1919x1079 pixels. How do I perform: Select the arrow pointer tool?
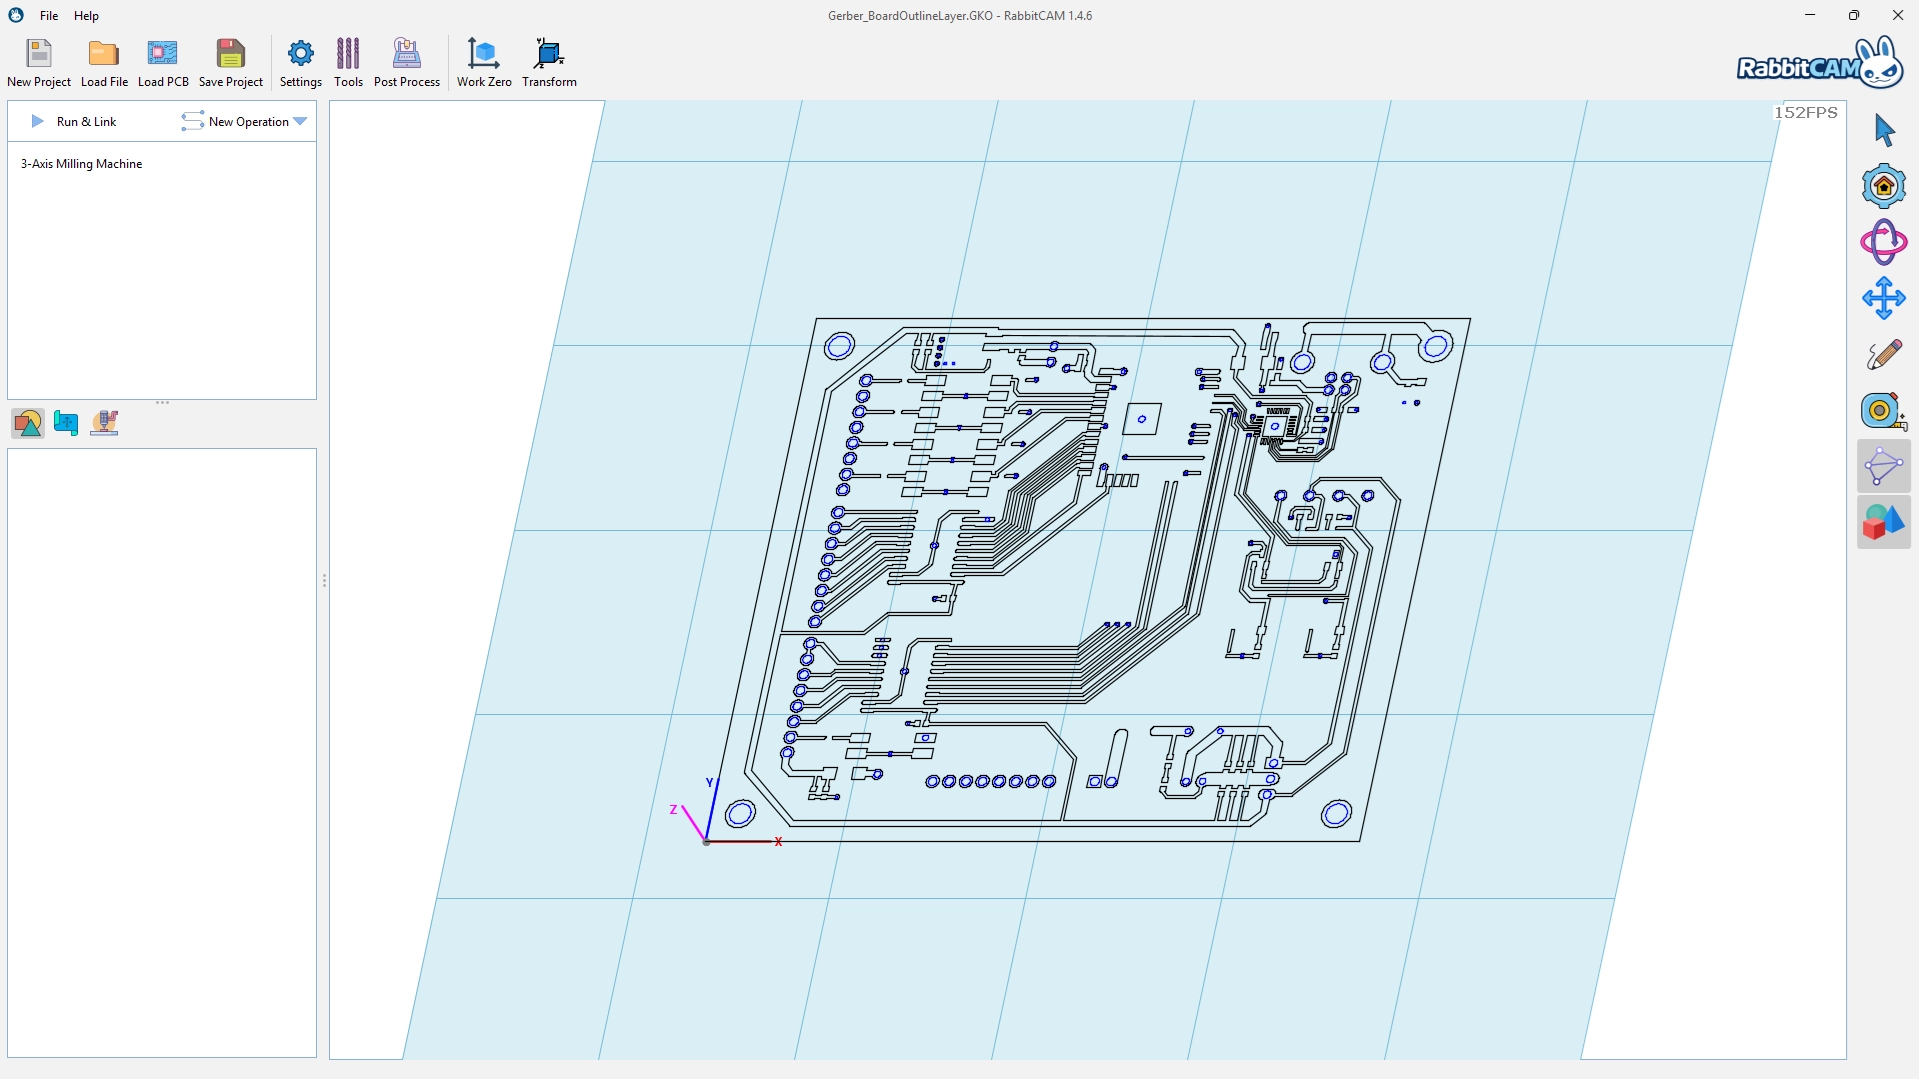pyautogui.click(x=1884, y=130)
